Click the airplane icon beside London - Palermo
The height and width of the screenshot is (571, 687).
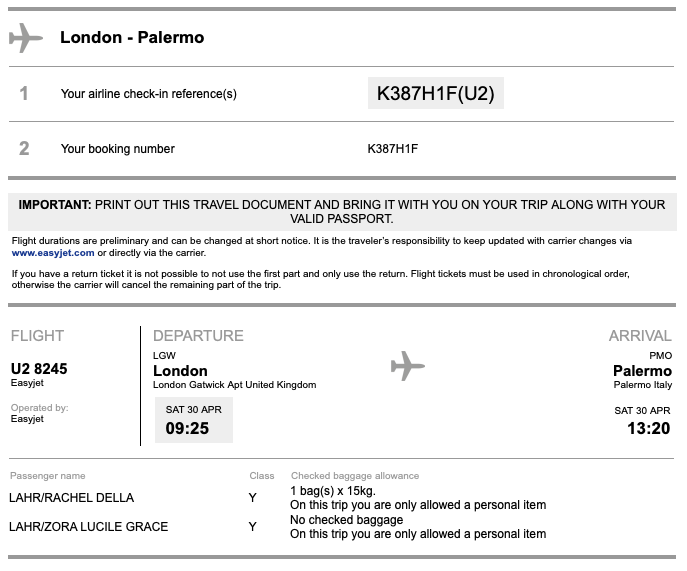click(26, 38)
